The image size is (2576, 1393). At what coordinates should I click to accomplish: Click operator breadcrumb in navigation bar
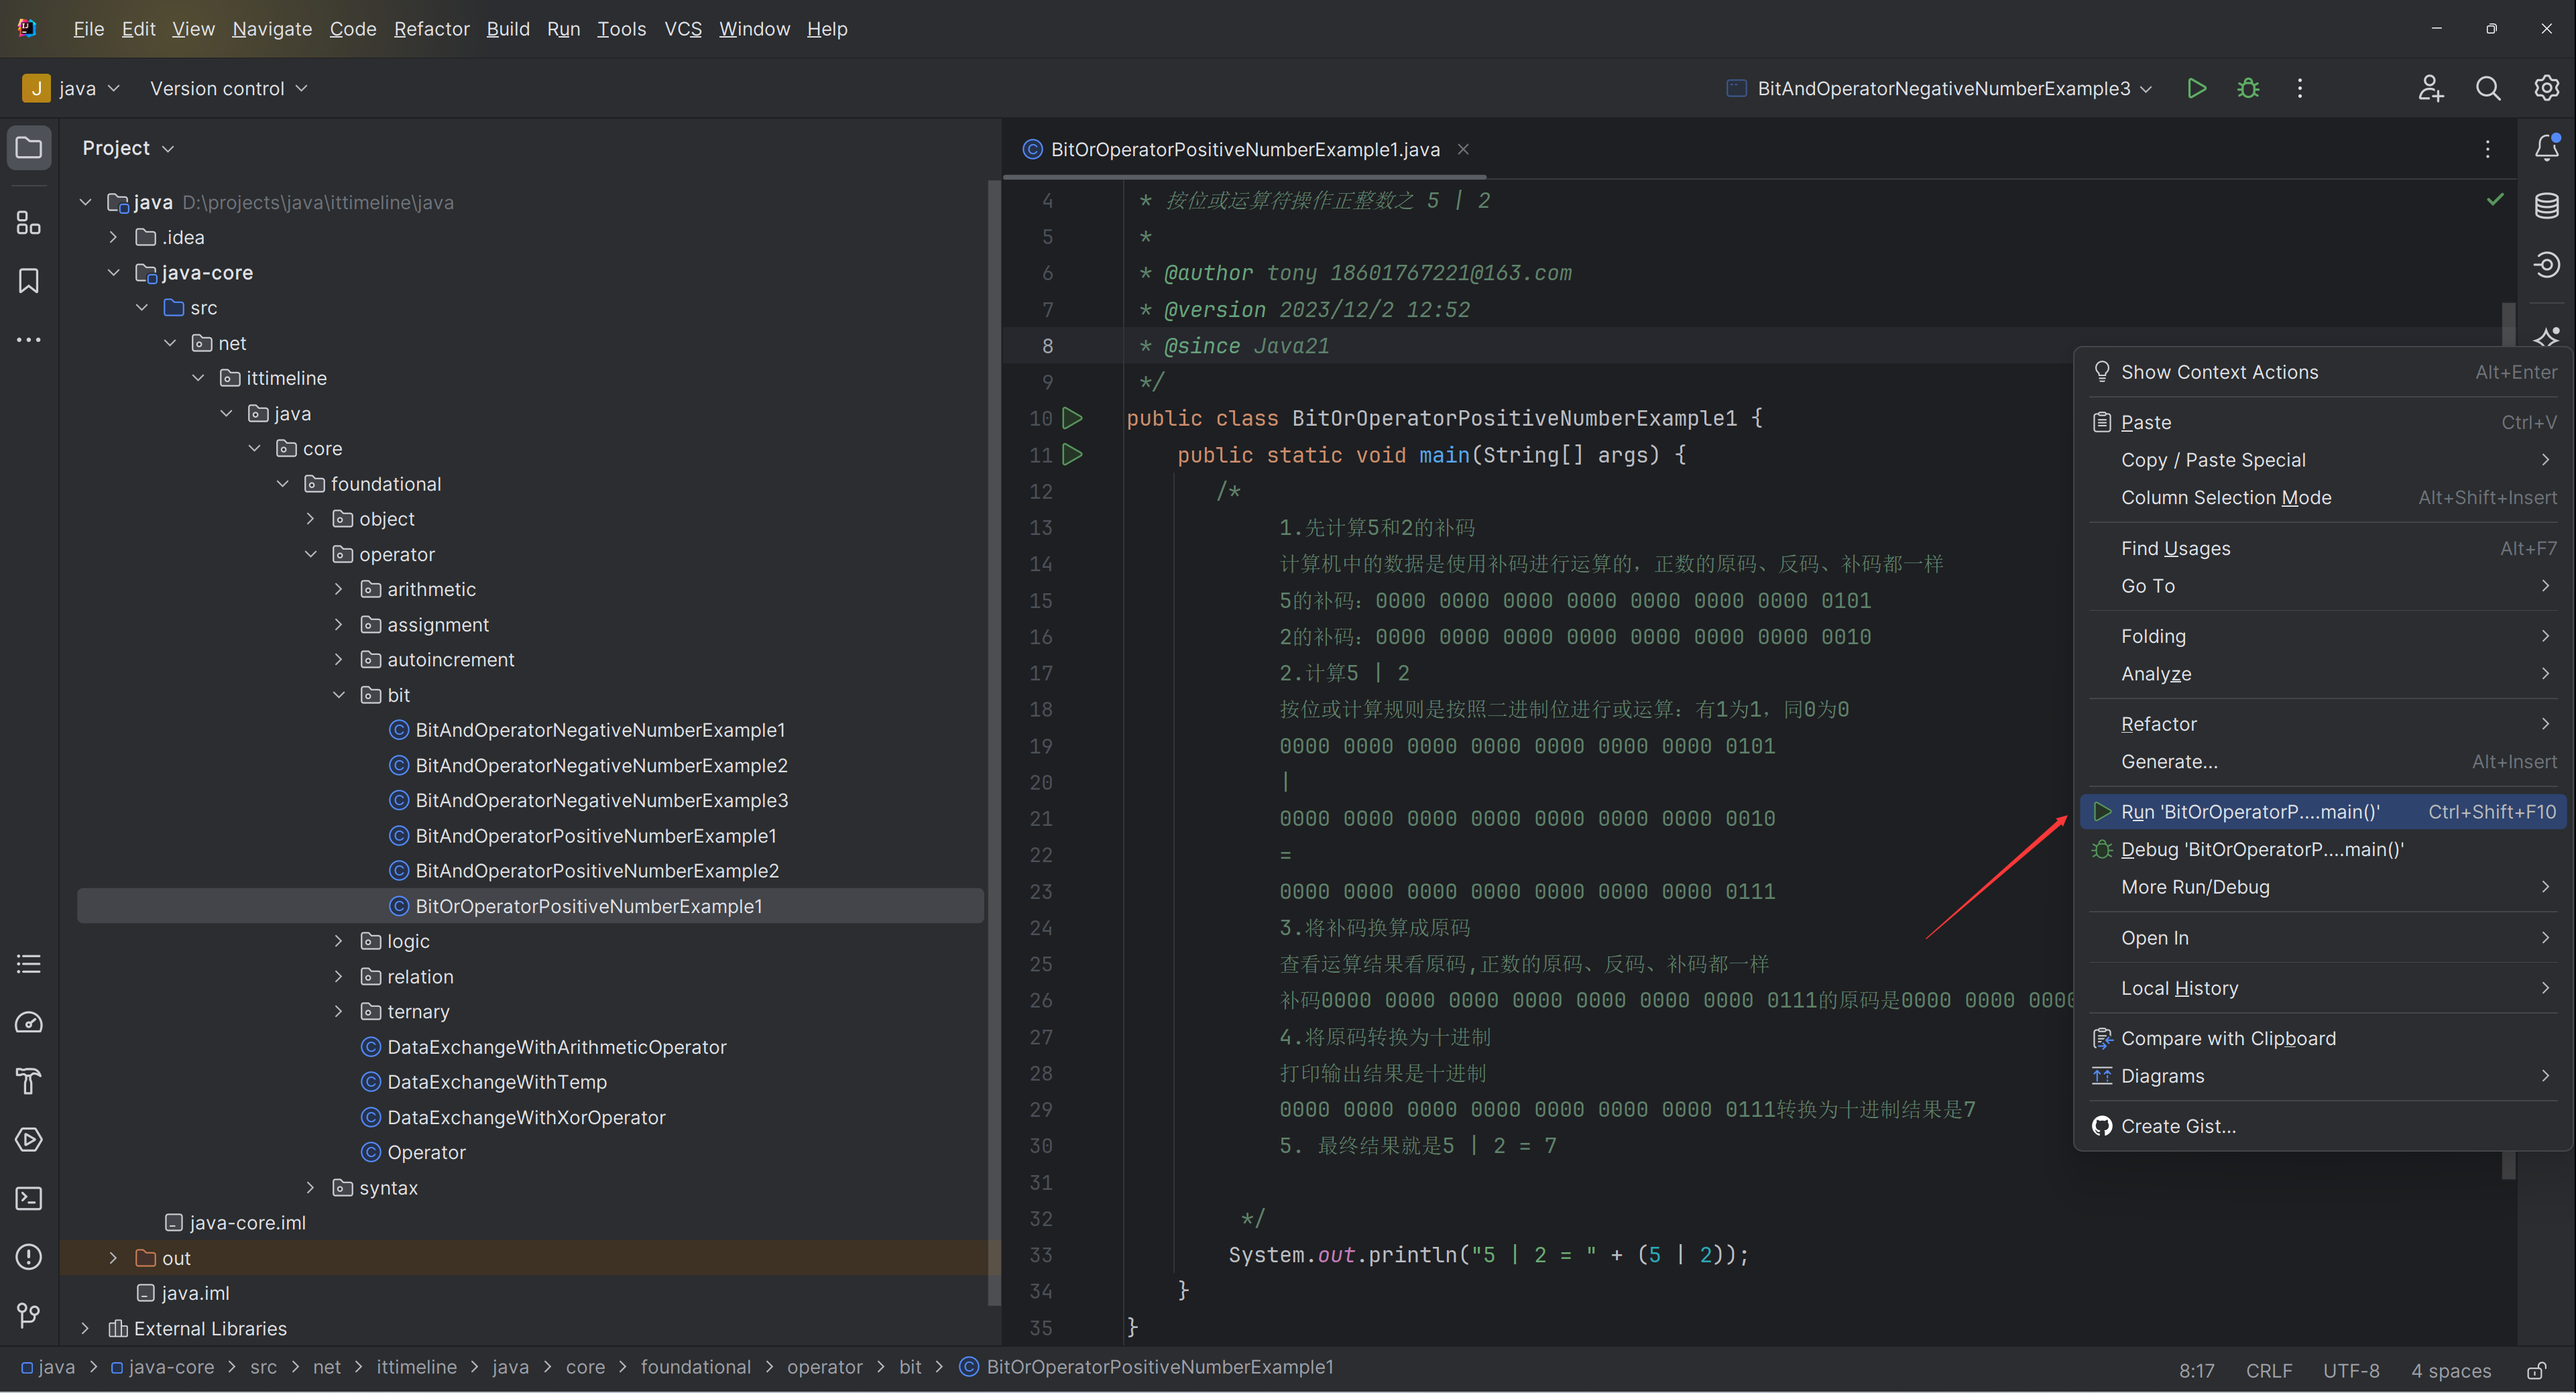coord(824,1367)
